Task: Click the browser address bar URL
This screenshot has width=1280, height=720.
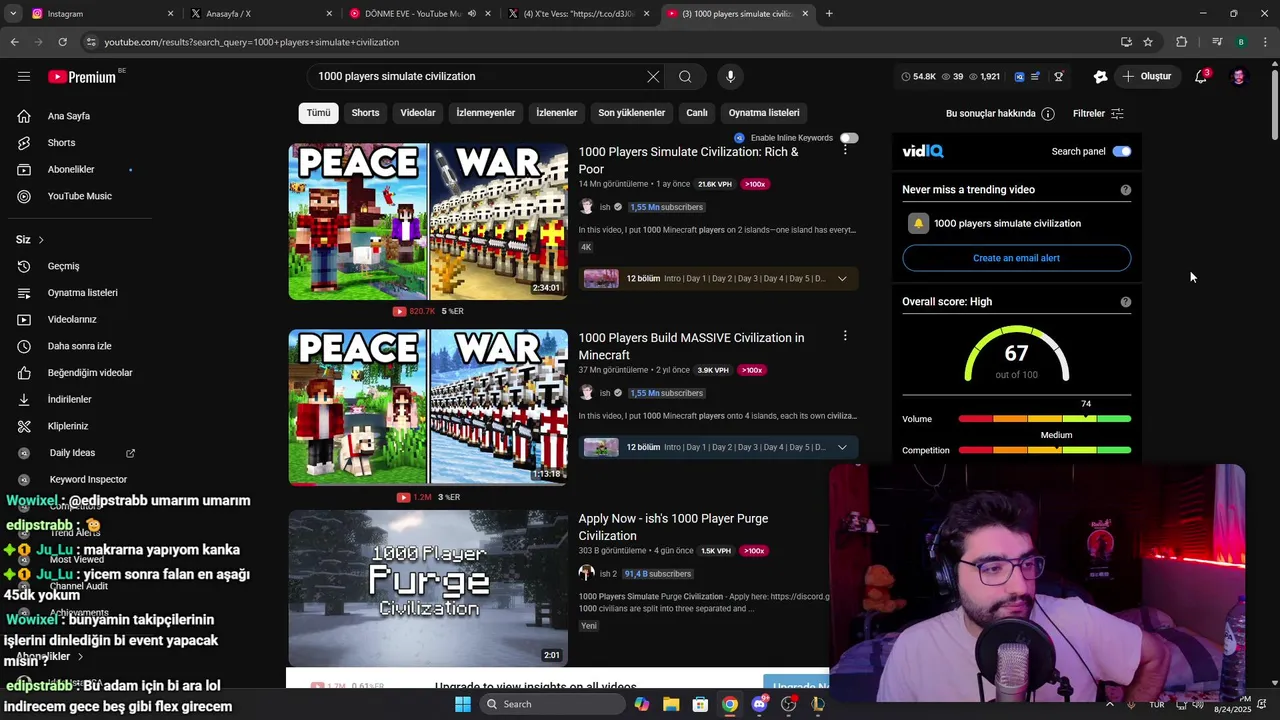Action: (x=251, y=42)
